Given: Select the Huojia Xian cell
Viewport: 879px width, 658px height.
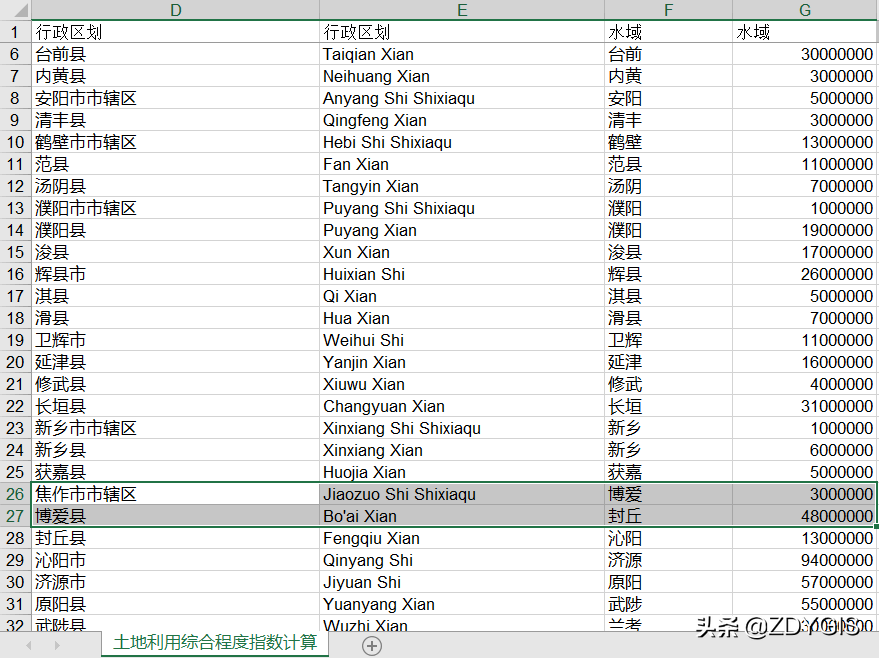Looking at the screenshot, I should tap(462, 472).
